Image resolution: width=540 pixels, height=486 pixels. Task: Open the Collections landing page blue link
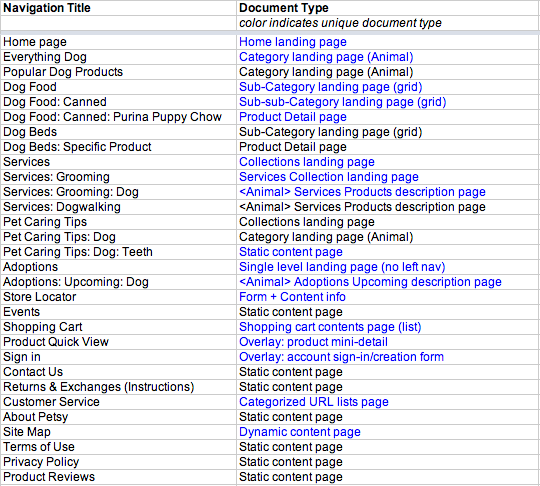307,162
